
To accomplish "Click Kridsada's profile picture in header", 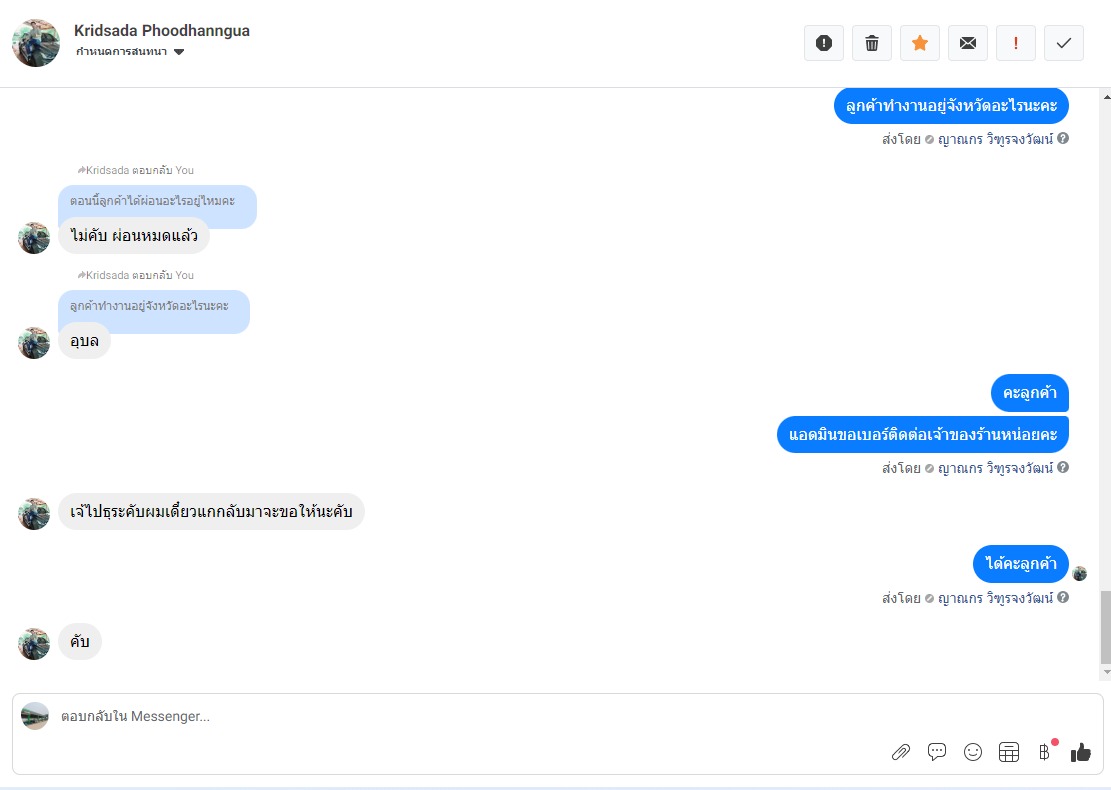I will tap(36, 43).
